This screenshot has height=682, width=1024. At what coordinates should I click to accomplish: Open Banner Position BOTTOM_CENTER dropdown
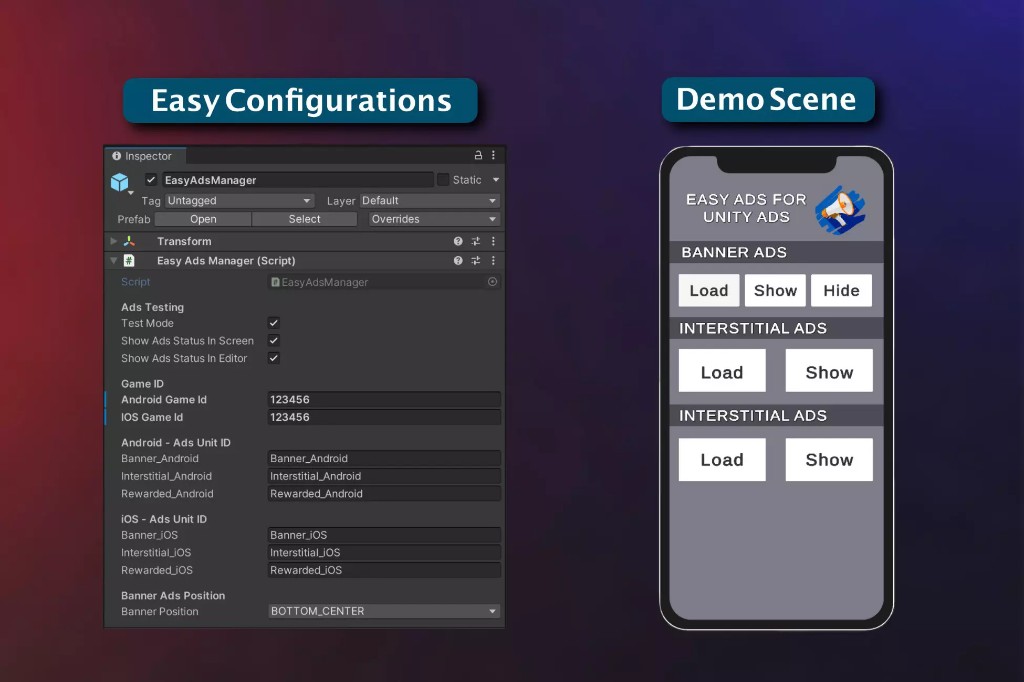(x=384, y=611)
